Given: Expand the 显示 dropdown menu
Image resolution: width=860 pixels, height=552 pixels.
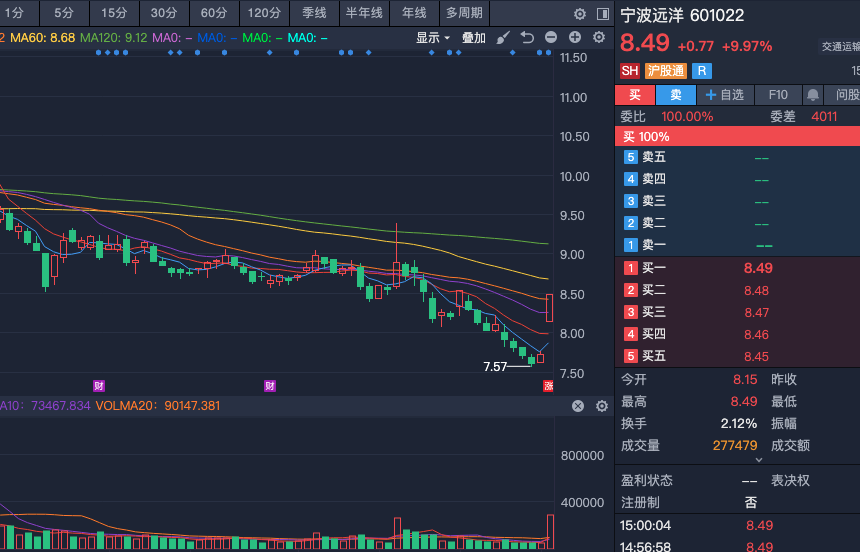Looking at the screenshot, I should tap(432, 38).
